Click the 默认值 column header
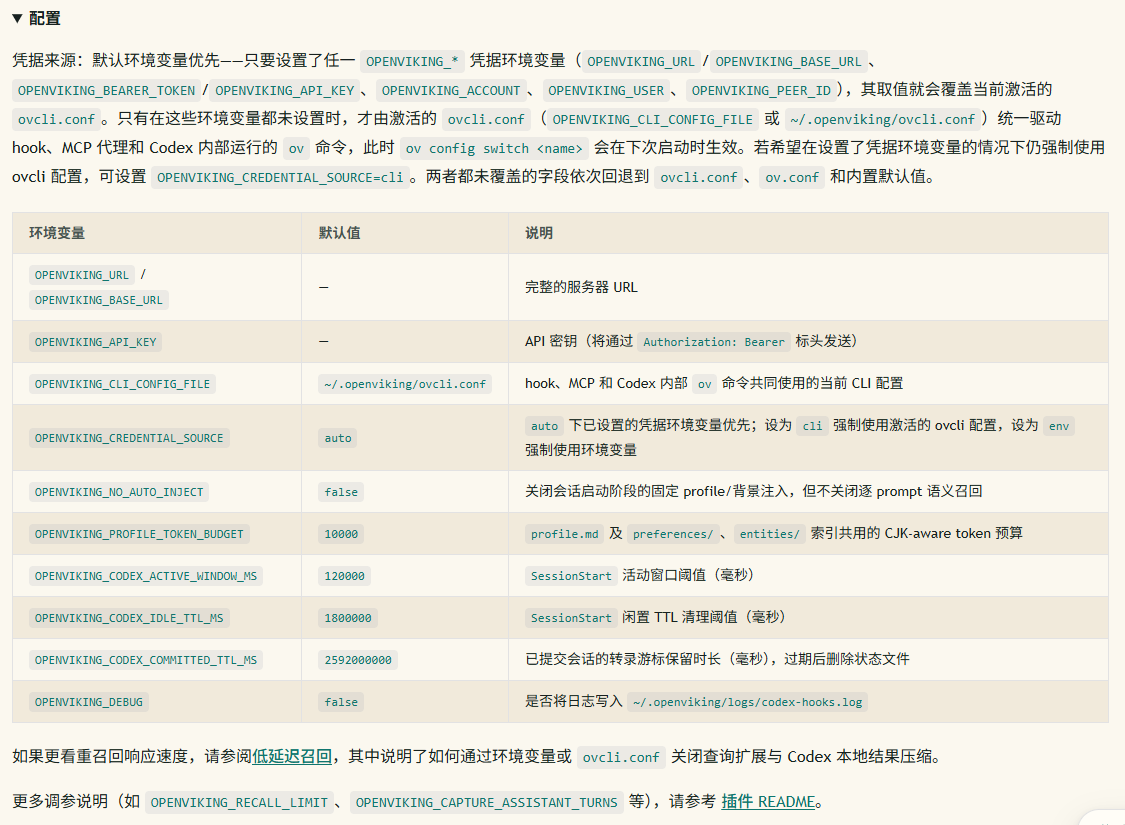1125x825 pixels. (339, 233)
